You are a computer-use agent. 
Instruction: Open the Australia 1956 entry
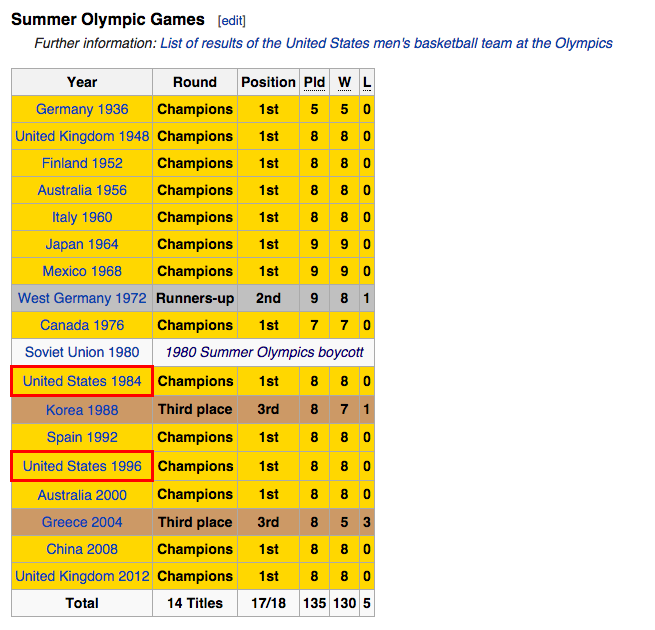pyautogui.click(x=82, y=190)
